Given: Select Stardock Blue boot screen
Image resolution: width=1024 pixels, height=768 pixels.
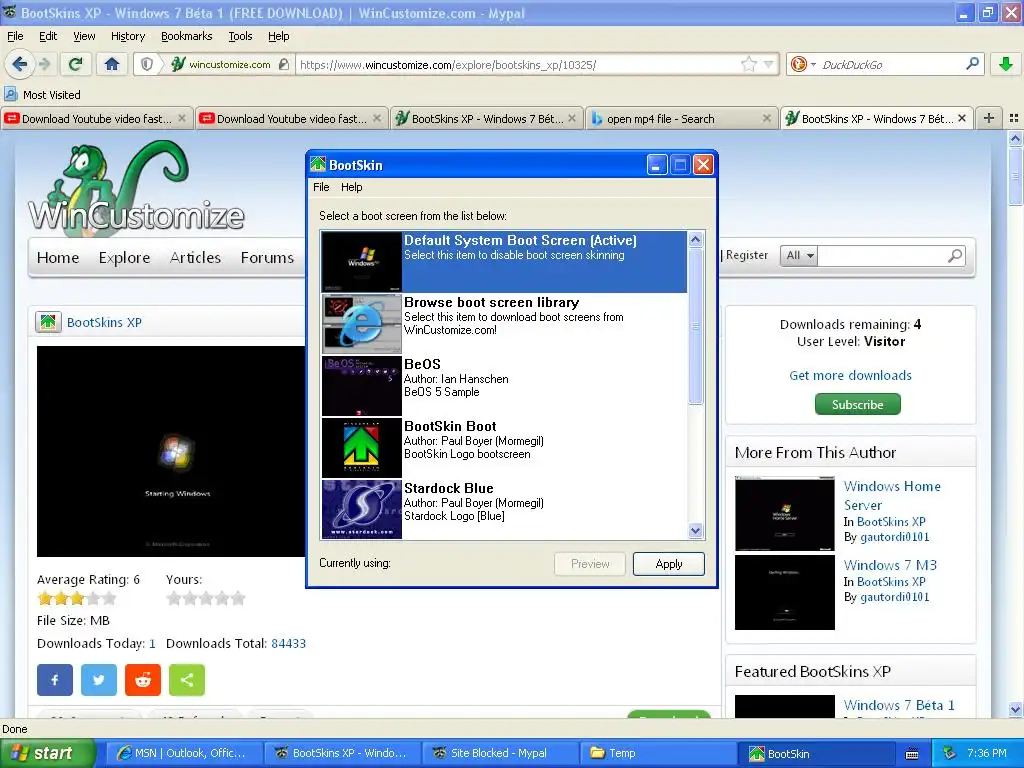Looking at the screenshot, I should pyautogui.click(x=504, y=509).
